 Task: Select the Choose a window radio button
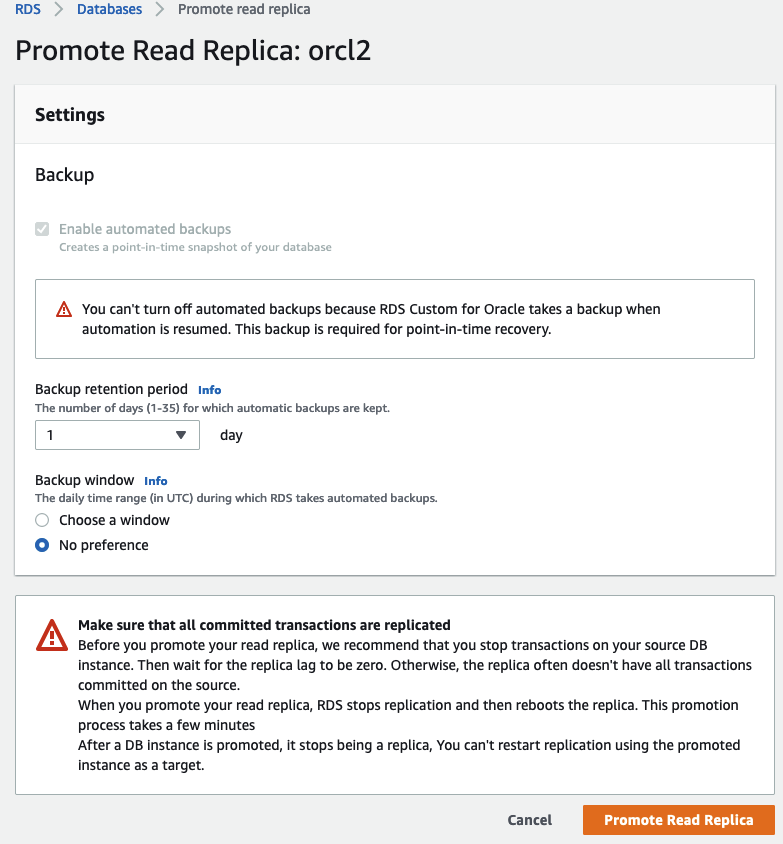(x=41, y=520)
